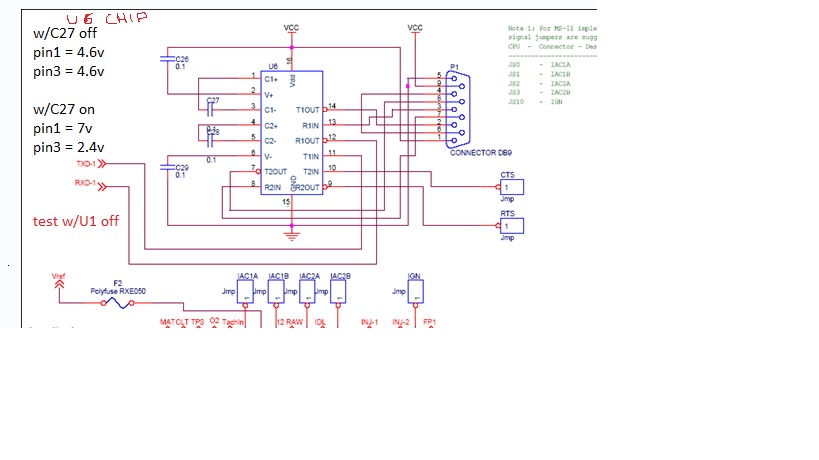
Task: Click the Vref arrow symbol
Action: point(59,284)
